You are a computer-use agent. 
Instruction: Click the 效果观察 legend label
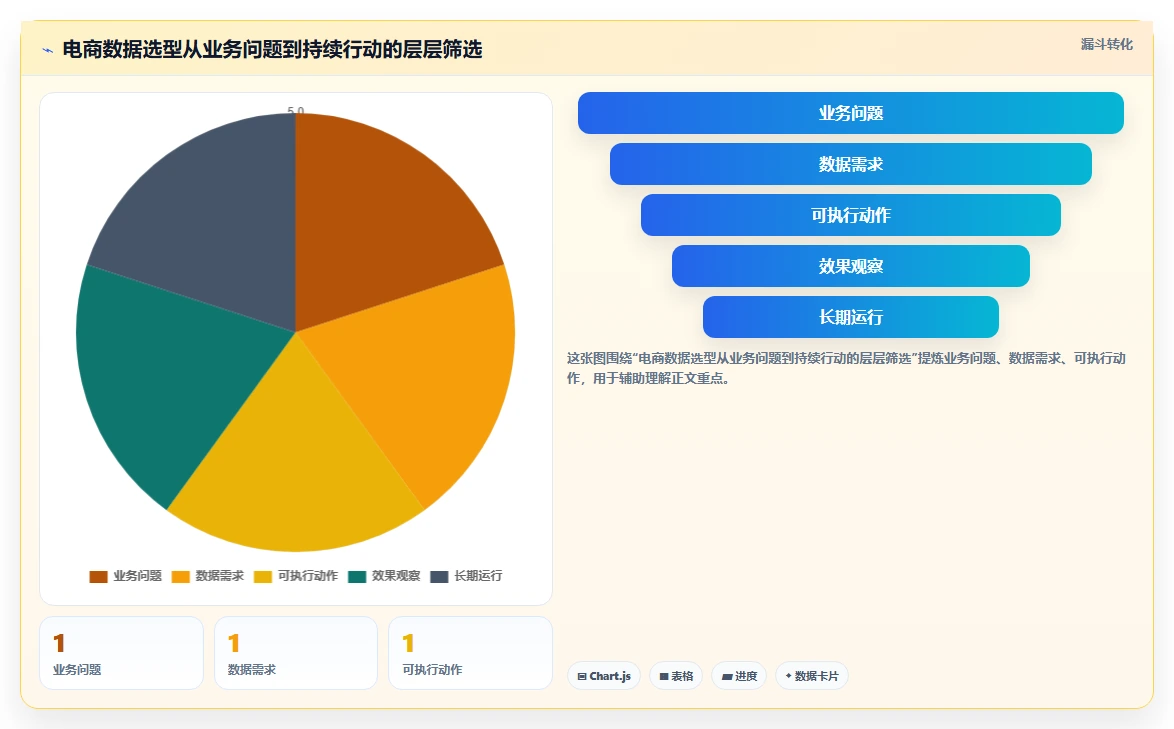pyautogui.click(x=396, y=576)
